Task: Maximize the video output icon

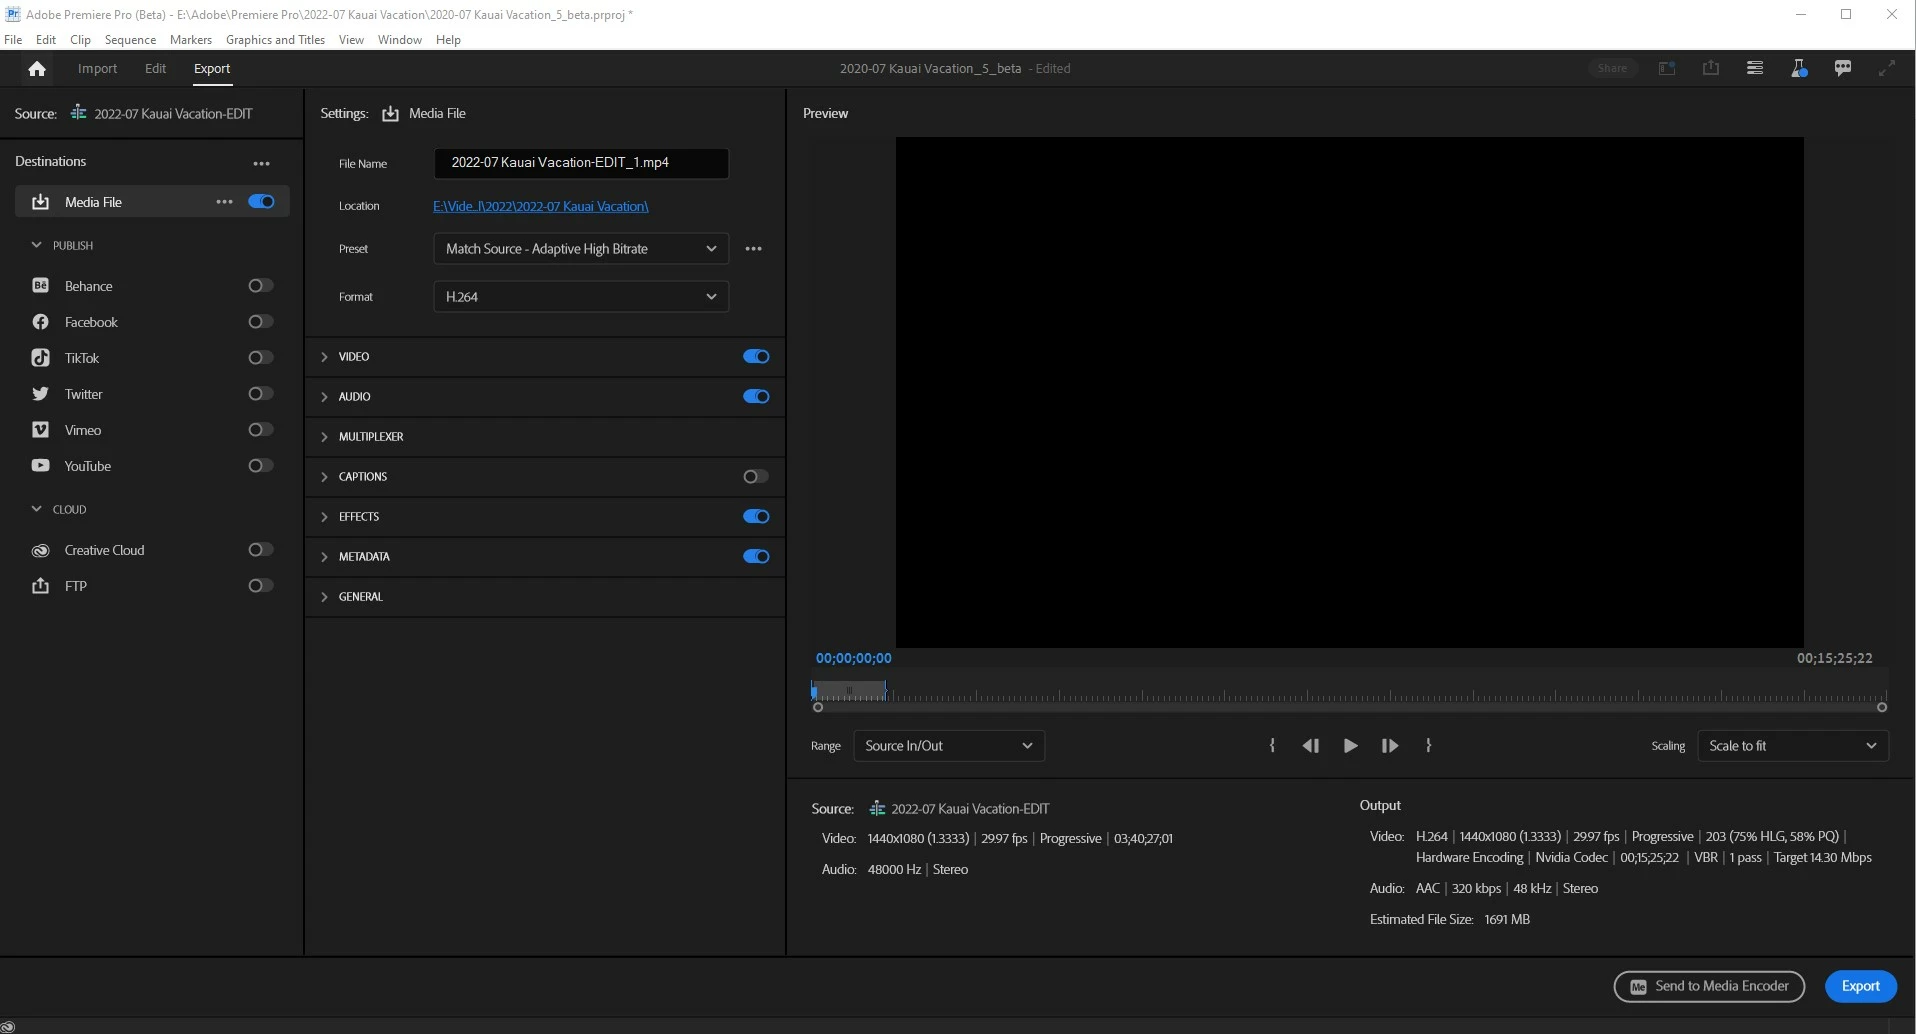Action: (1887, 68)
